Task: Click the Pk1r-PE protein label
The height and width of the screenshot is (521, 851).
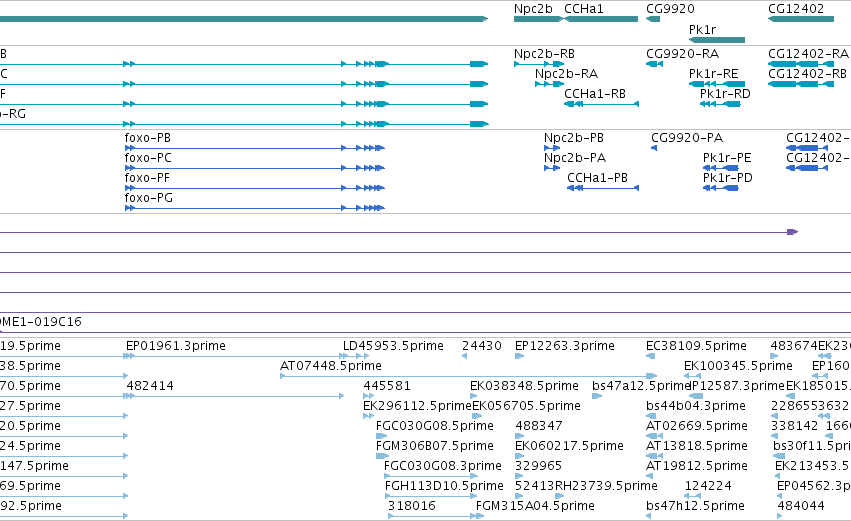Action: [x=727, y=158]
